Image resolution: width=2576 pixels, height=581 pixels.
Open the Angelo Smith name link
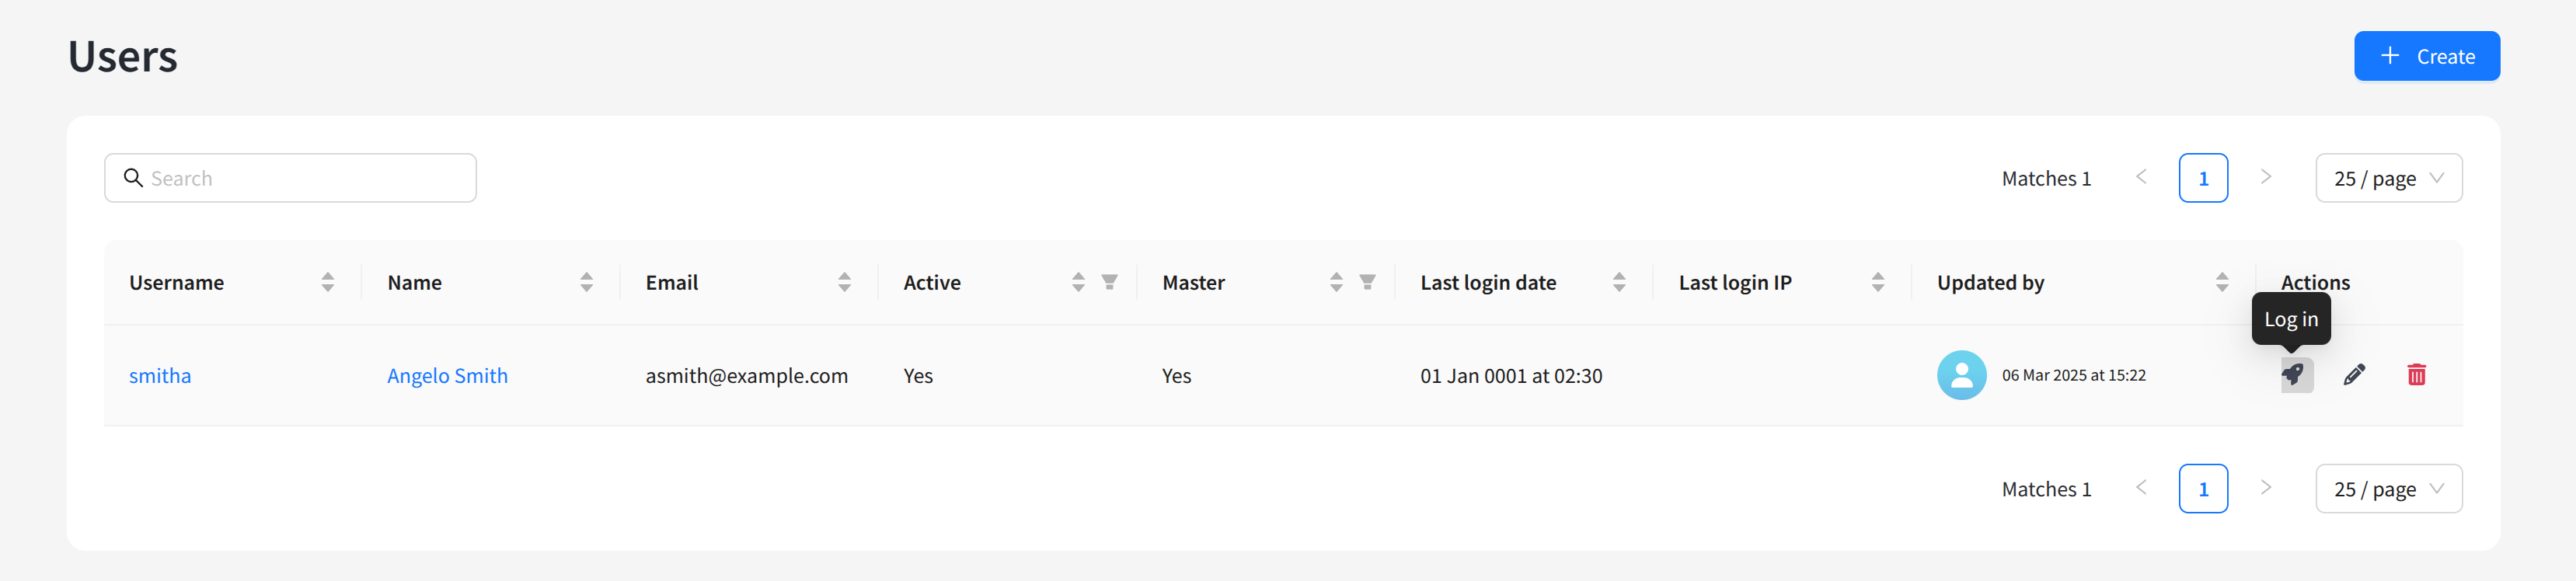pyautogui.click(x=447, y=376)
